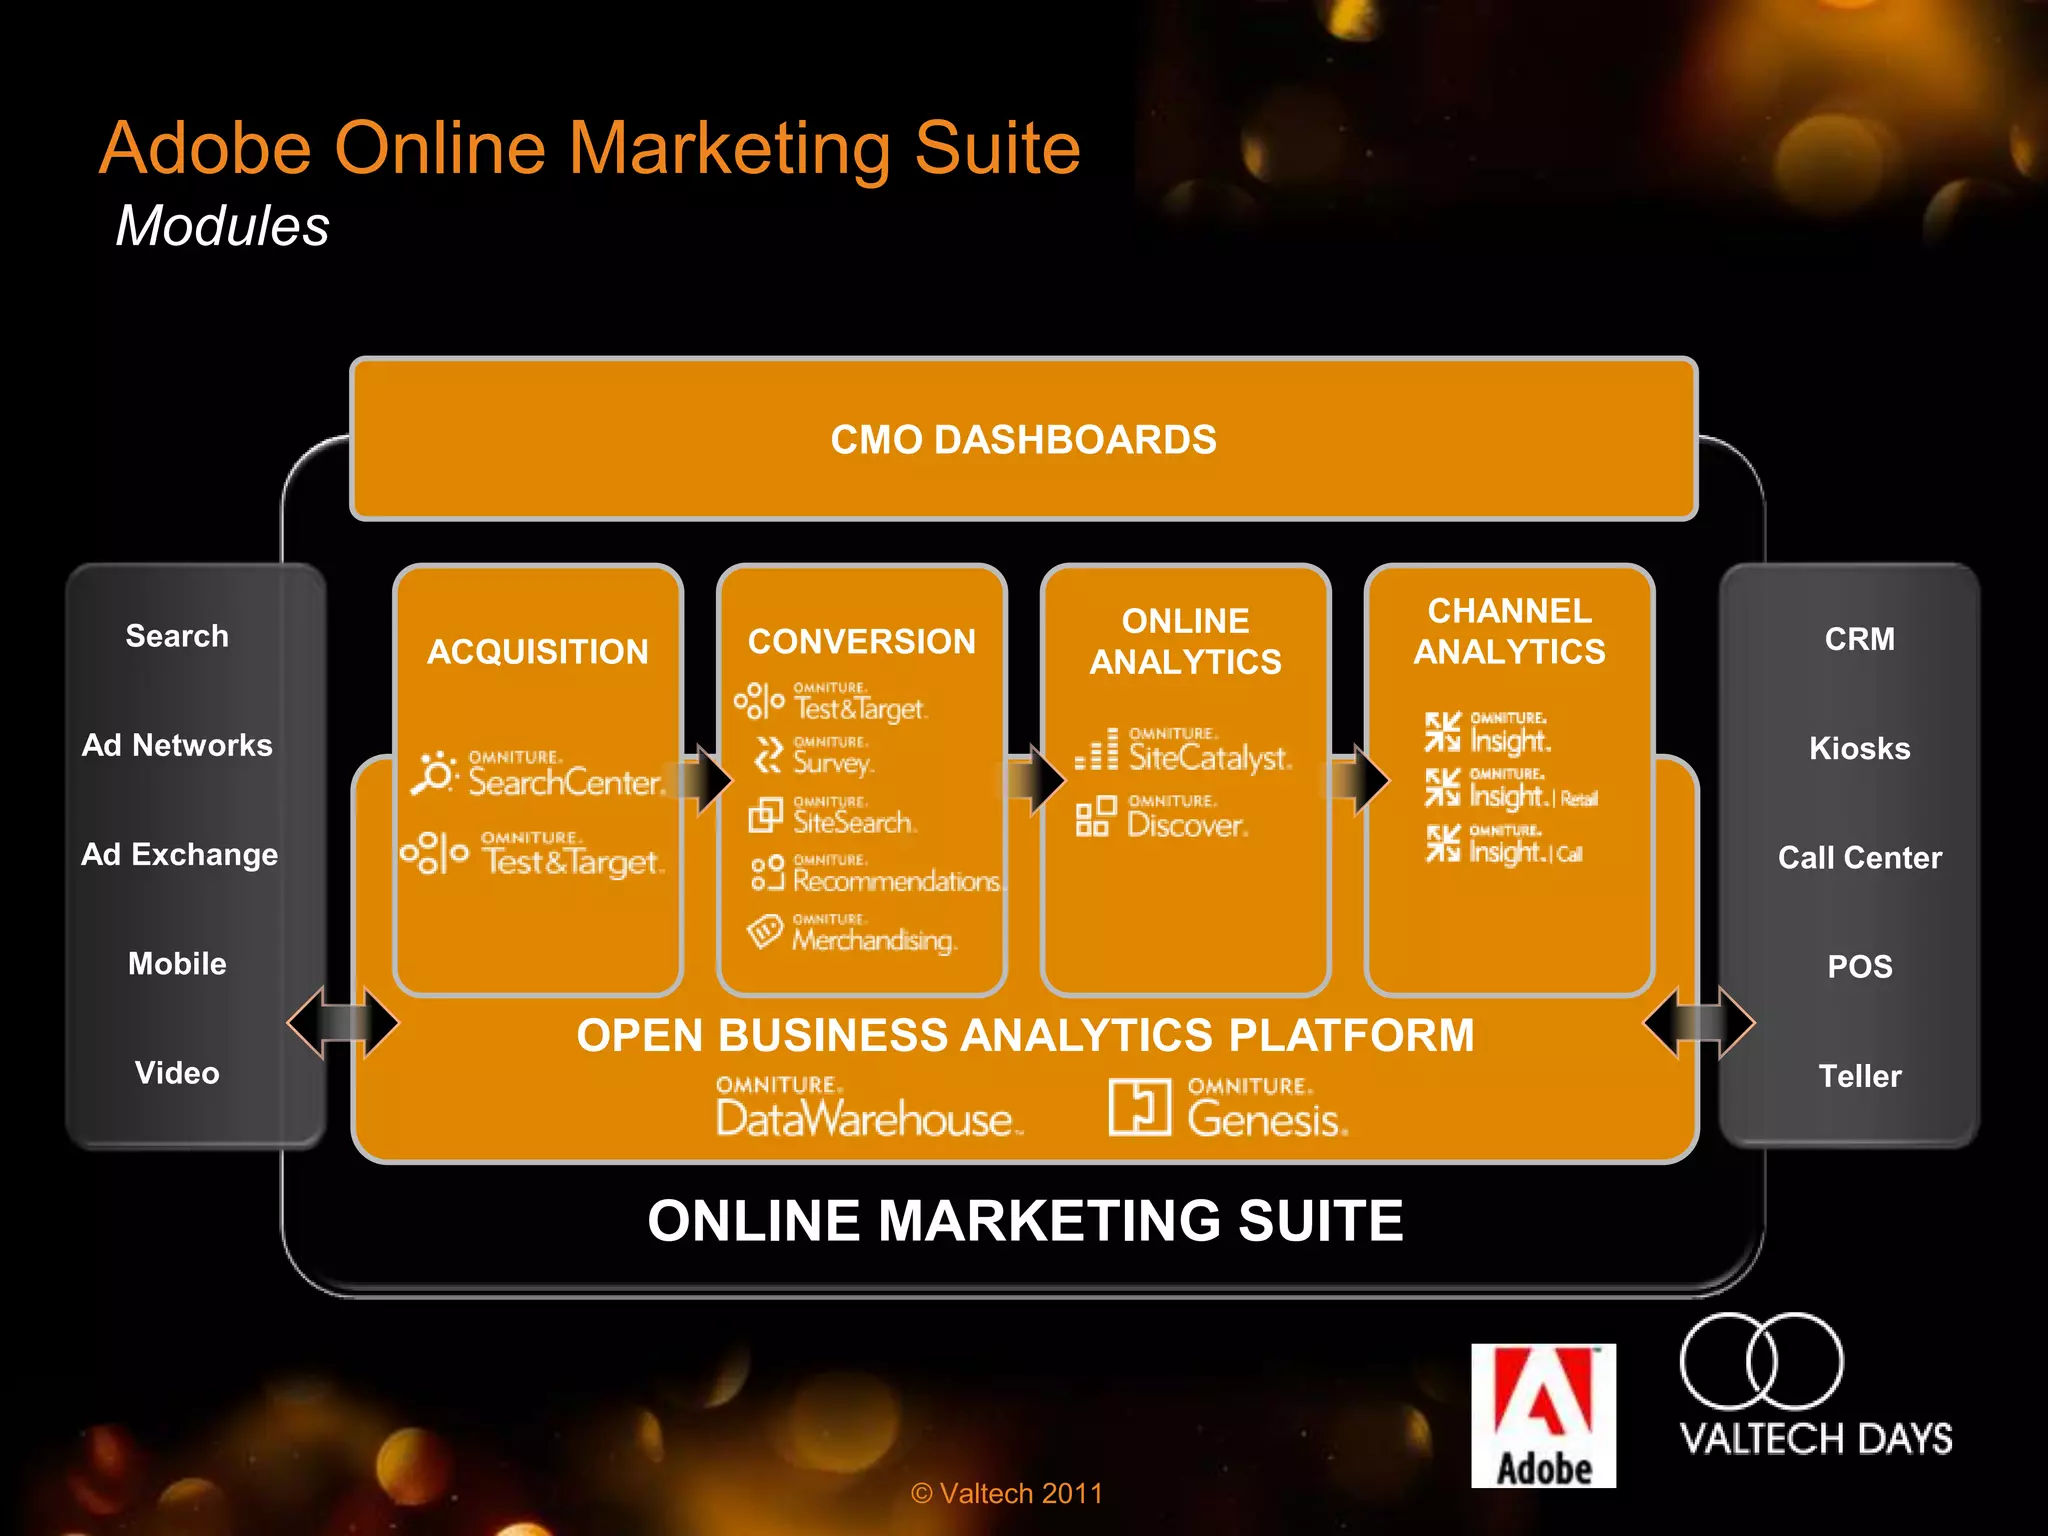Click the Adobe Online Marketing Suite title
This screenshot has width=2048, height=1536.
coord(590,149)
